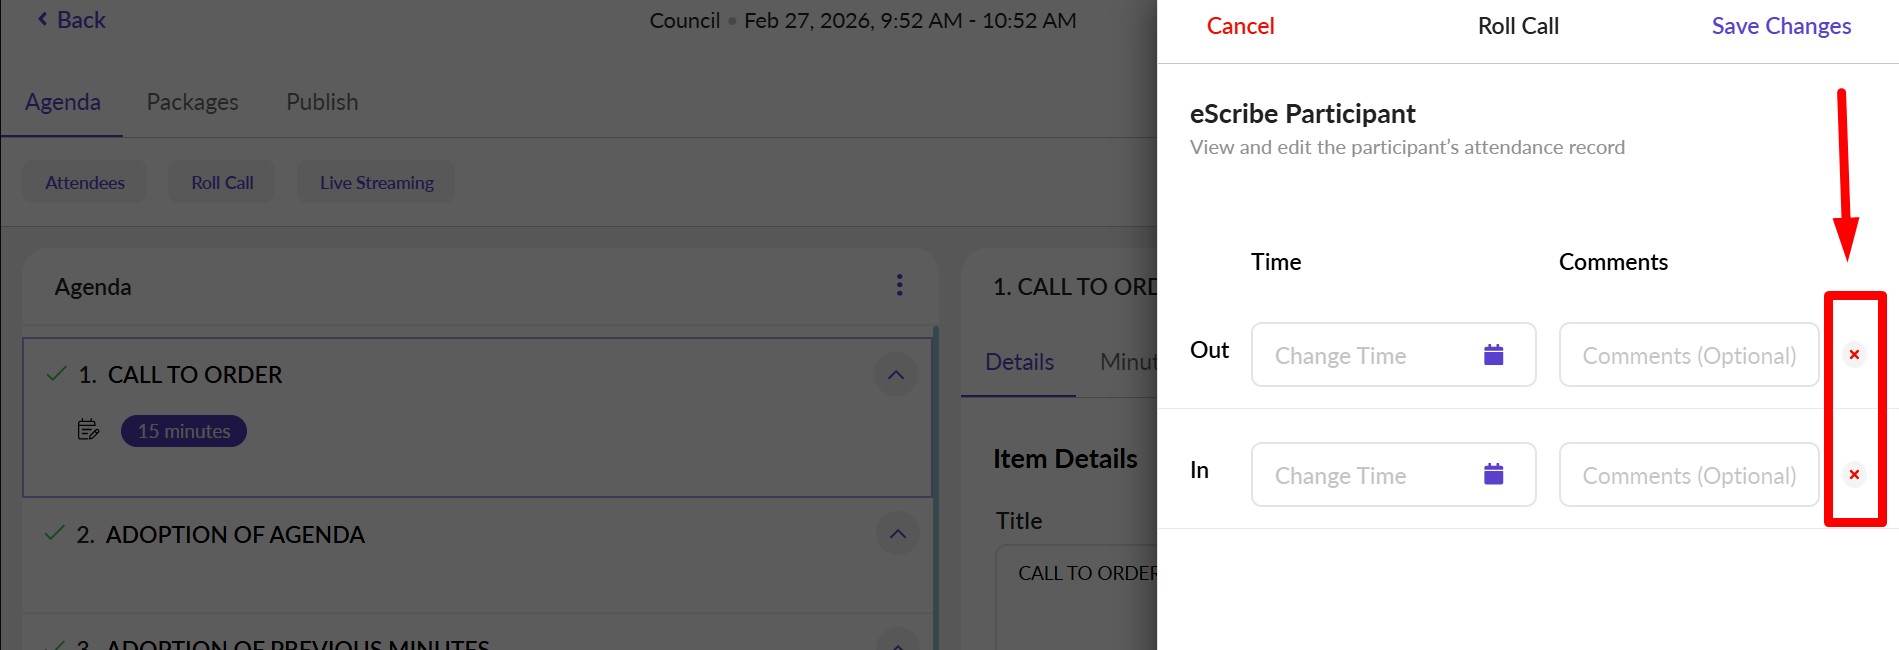This screenshot has height=650, width=1899.
Task: Remove the Out attendance entry
Action: (x=1855, y=355)
